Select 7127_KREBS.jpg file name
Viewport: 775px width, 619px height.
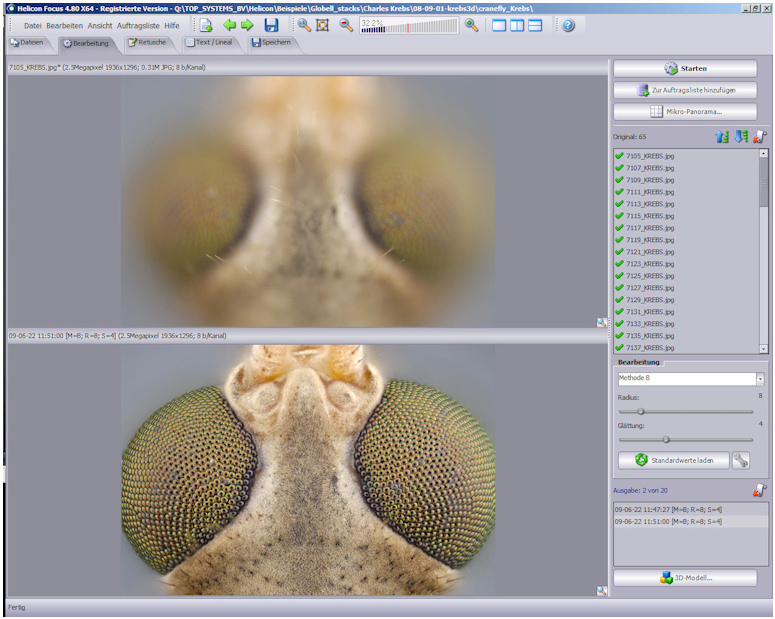tap(650, 288)
